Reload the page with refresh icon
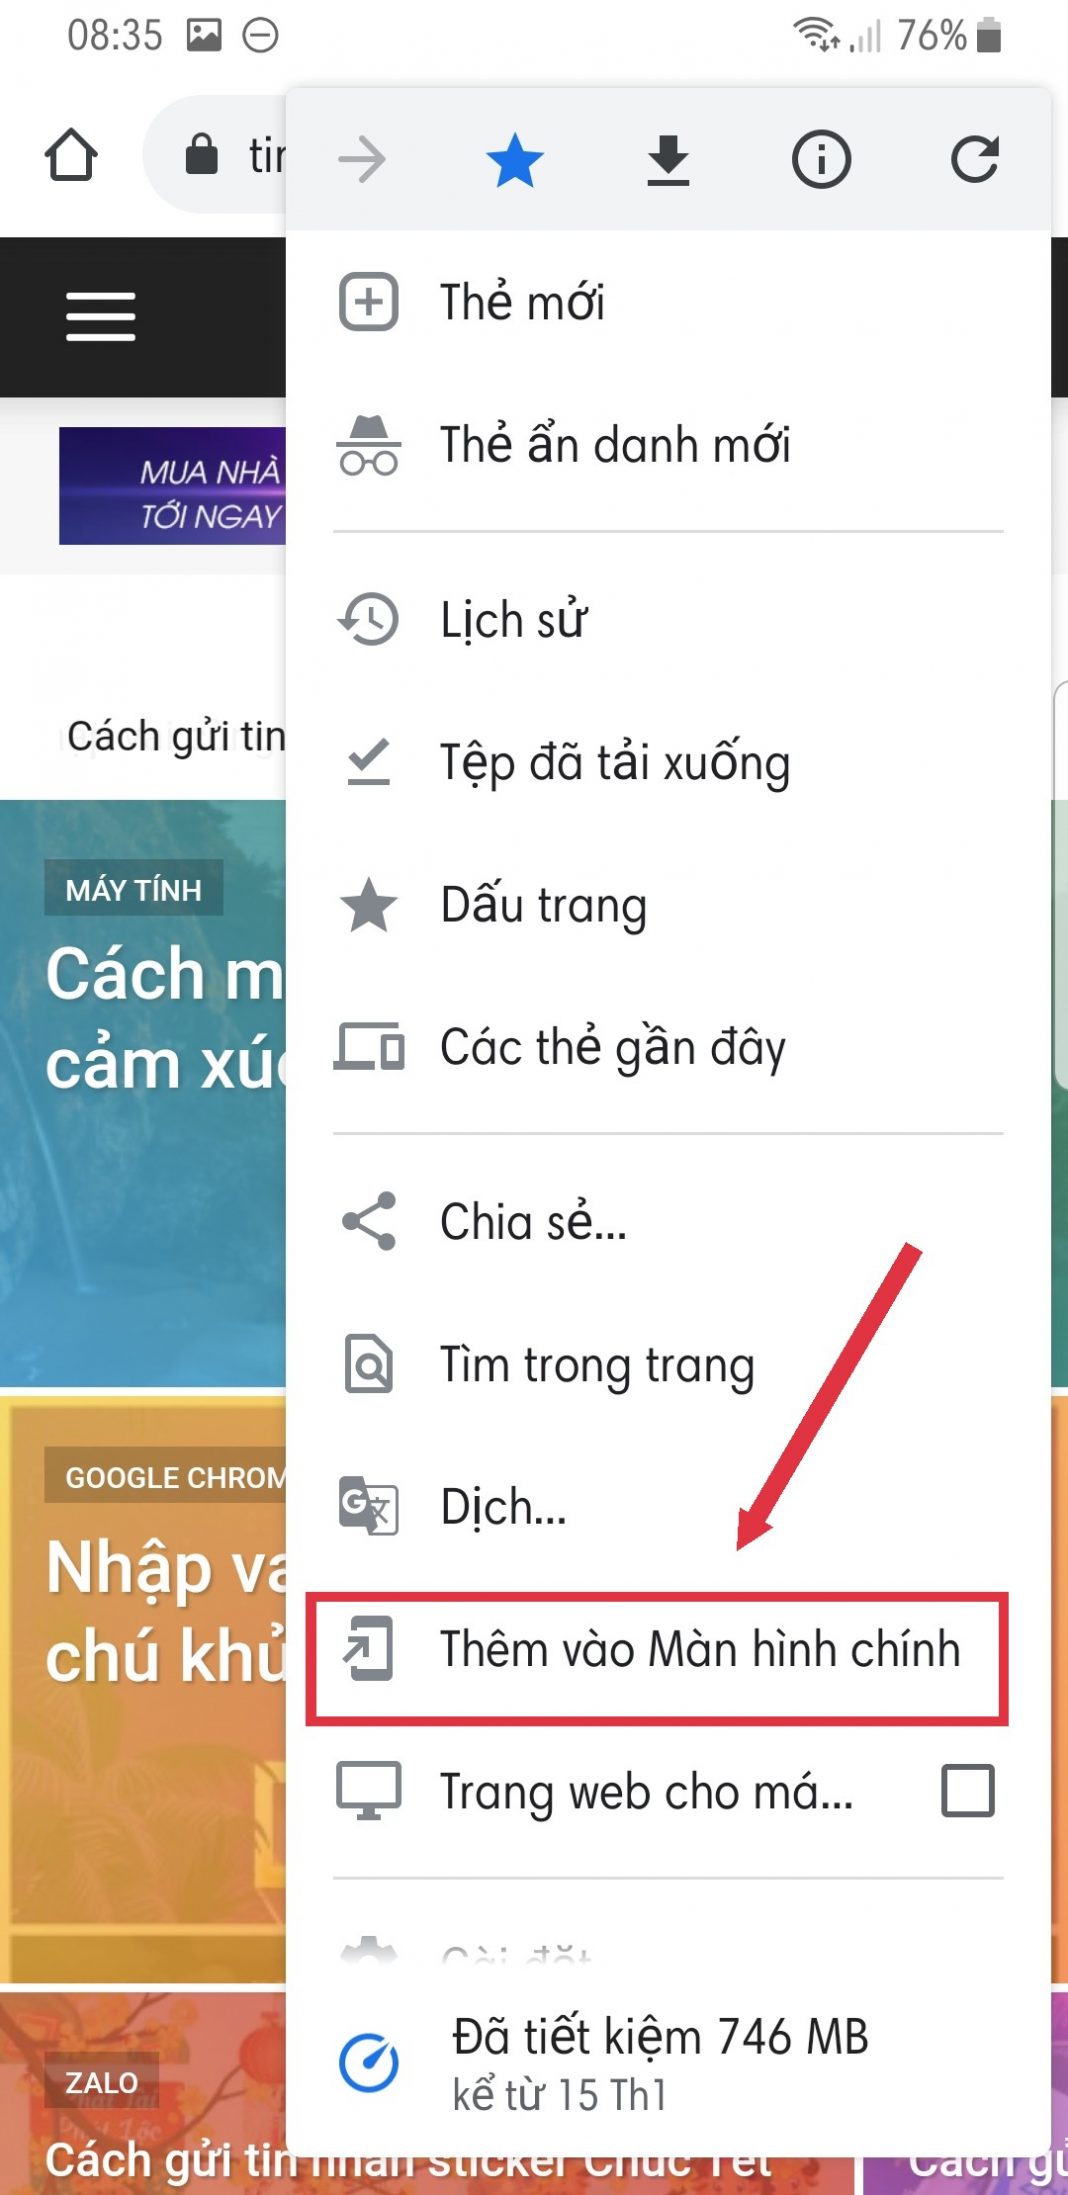 (974, 160)
